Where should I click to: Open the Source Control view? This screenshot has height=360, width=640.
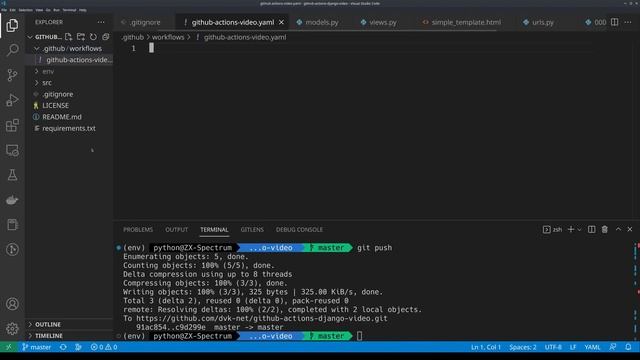pyautogui.click(x=12, y=75)
